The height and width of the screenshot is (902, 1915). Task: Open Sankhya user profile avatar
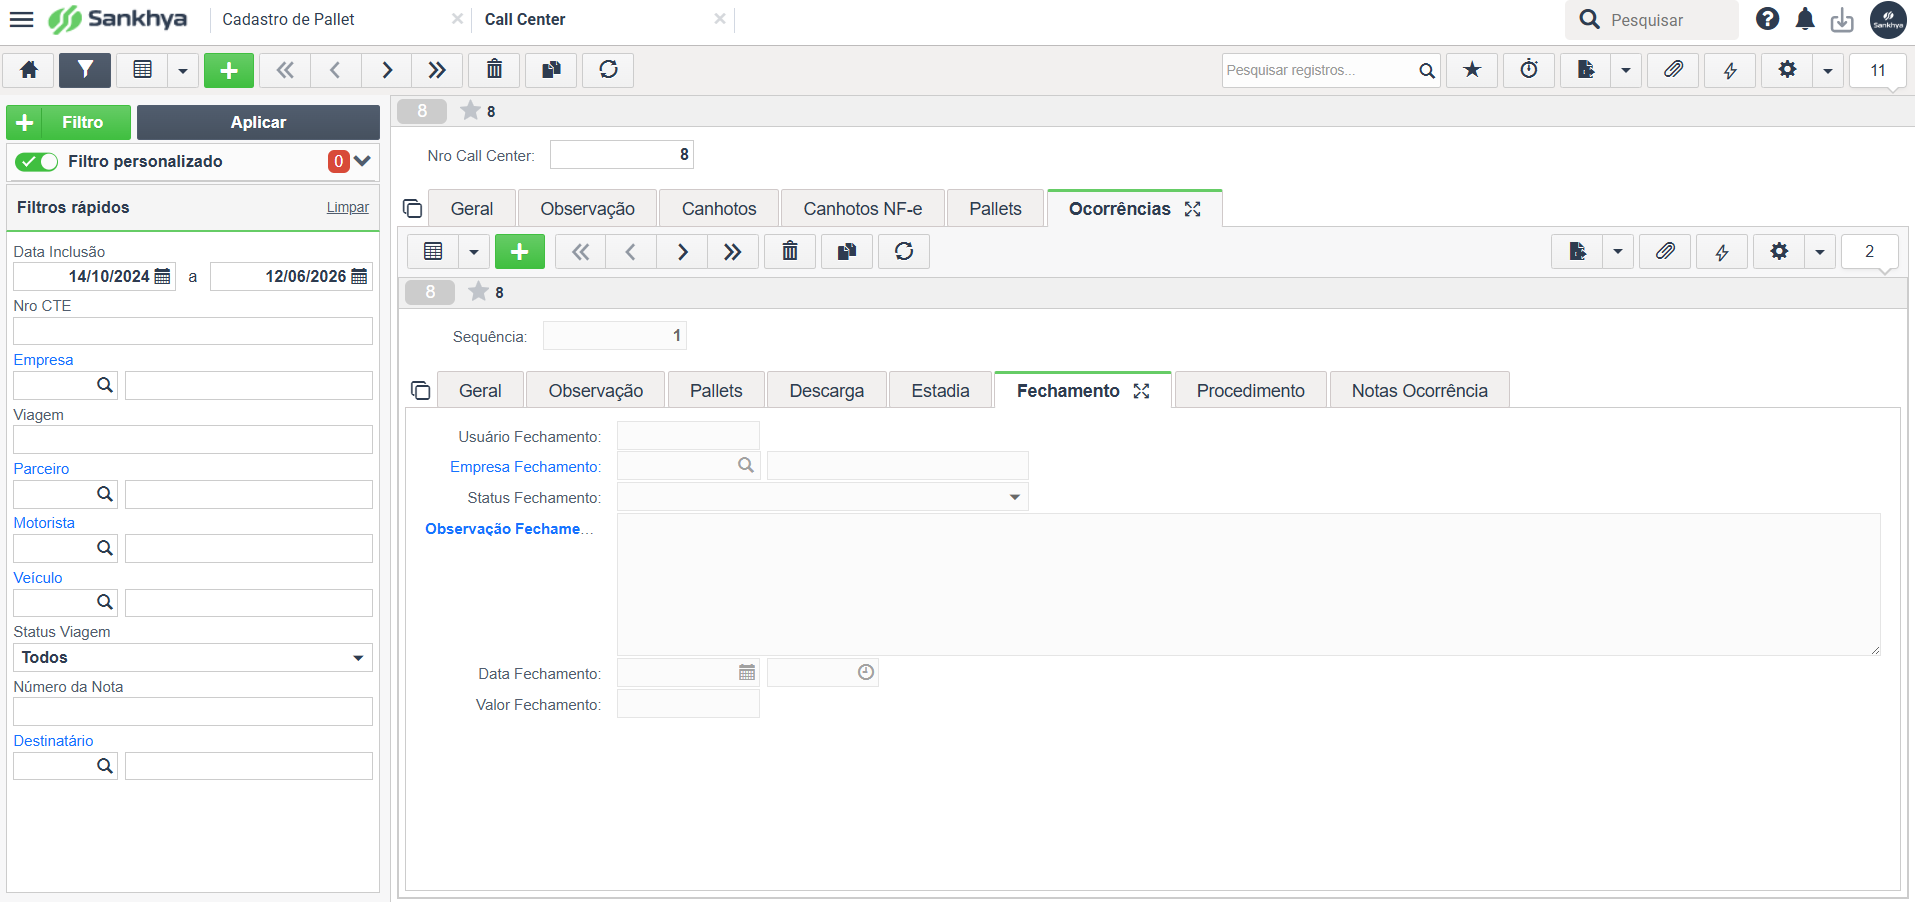click(1888, 20)
